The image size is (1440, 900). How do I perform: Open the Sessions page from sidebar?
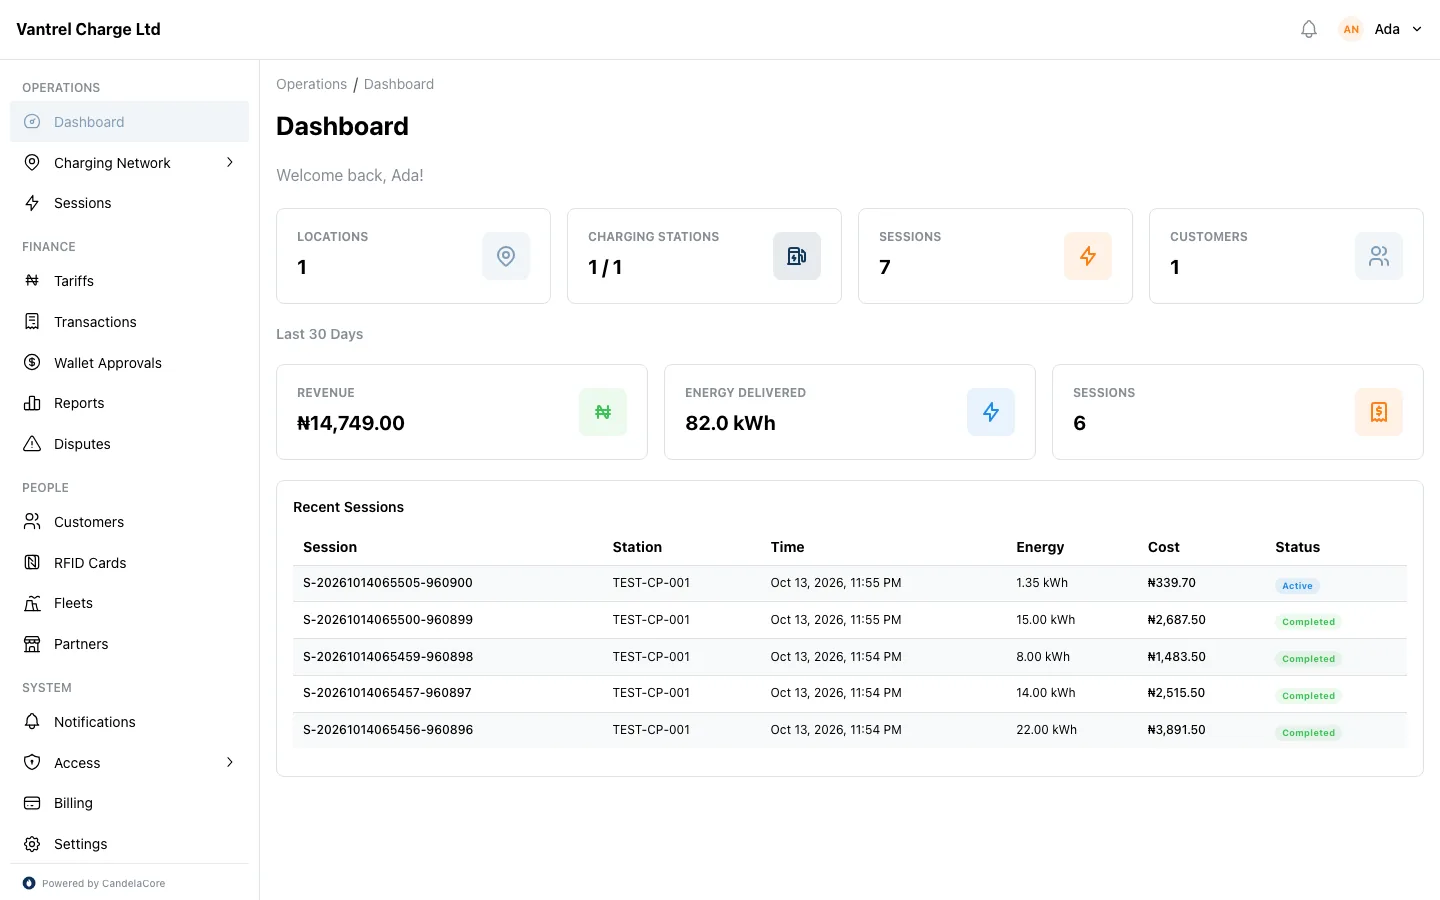click(x=129, y=203)
